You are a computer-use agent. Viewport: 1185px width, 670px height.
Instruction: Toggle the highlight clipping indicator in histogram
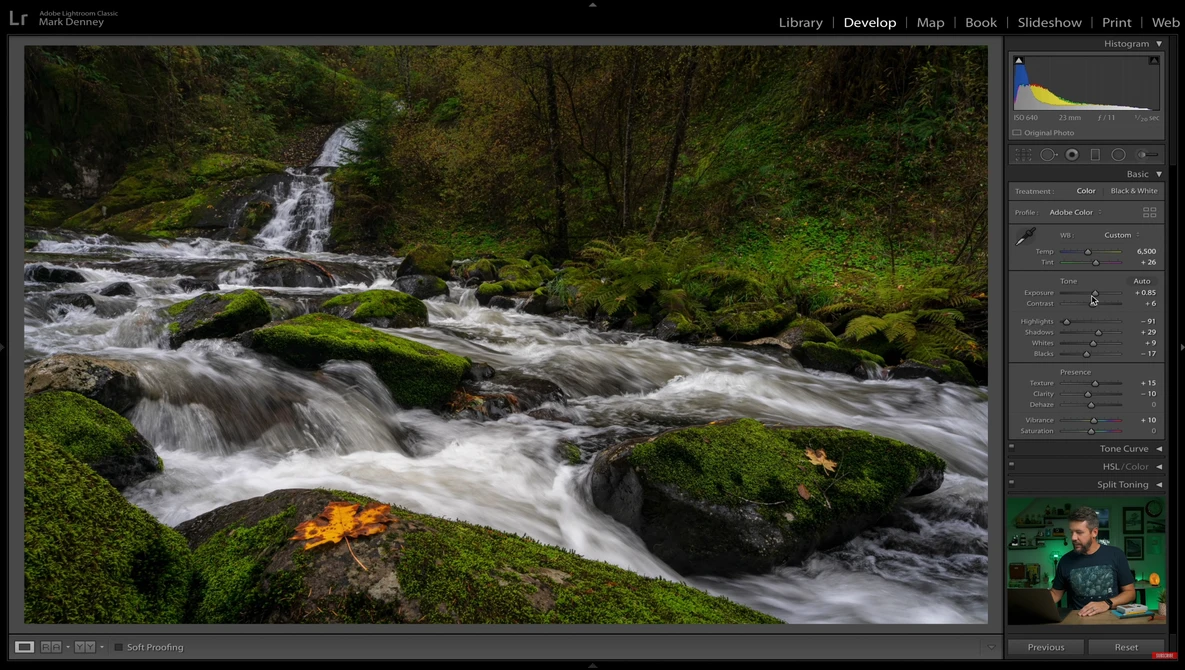click(1154, 60)
